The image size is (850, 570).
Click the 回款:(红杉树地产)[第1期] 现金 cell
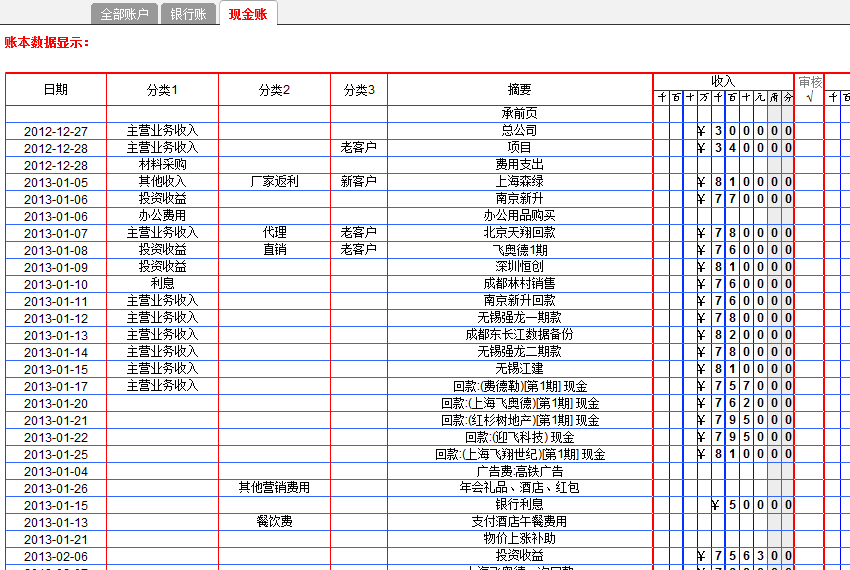520,420
